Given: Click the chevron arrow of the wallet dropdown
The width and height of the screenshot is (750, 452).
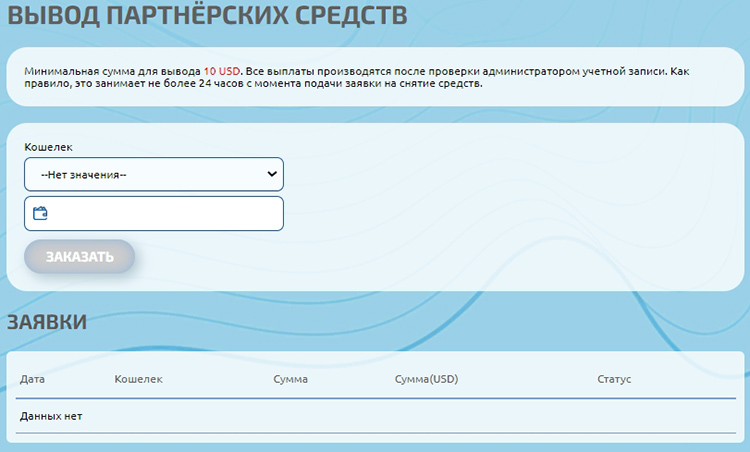Looking at the screenshot, I should 271,174.
